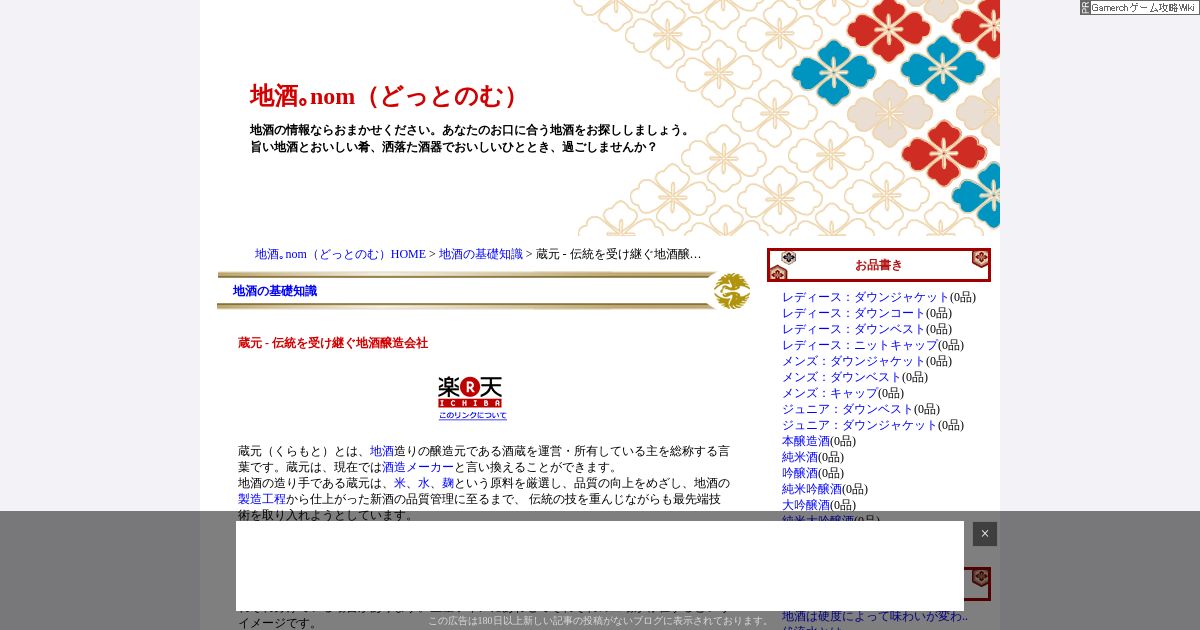Open メンズ：キャップ category

[x=830, y=393]
